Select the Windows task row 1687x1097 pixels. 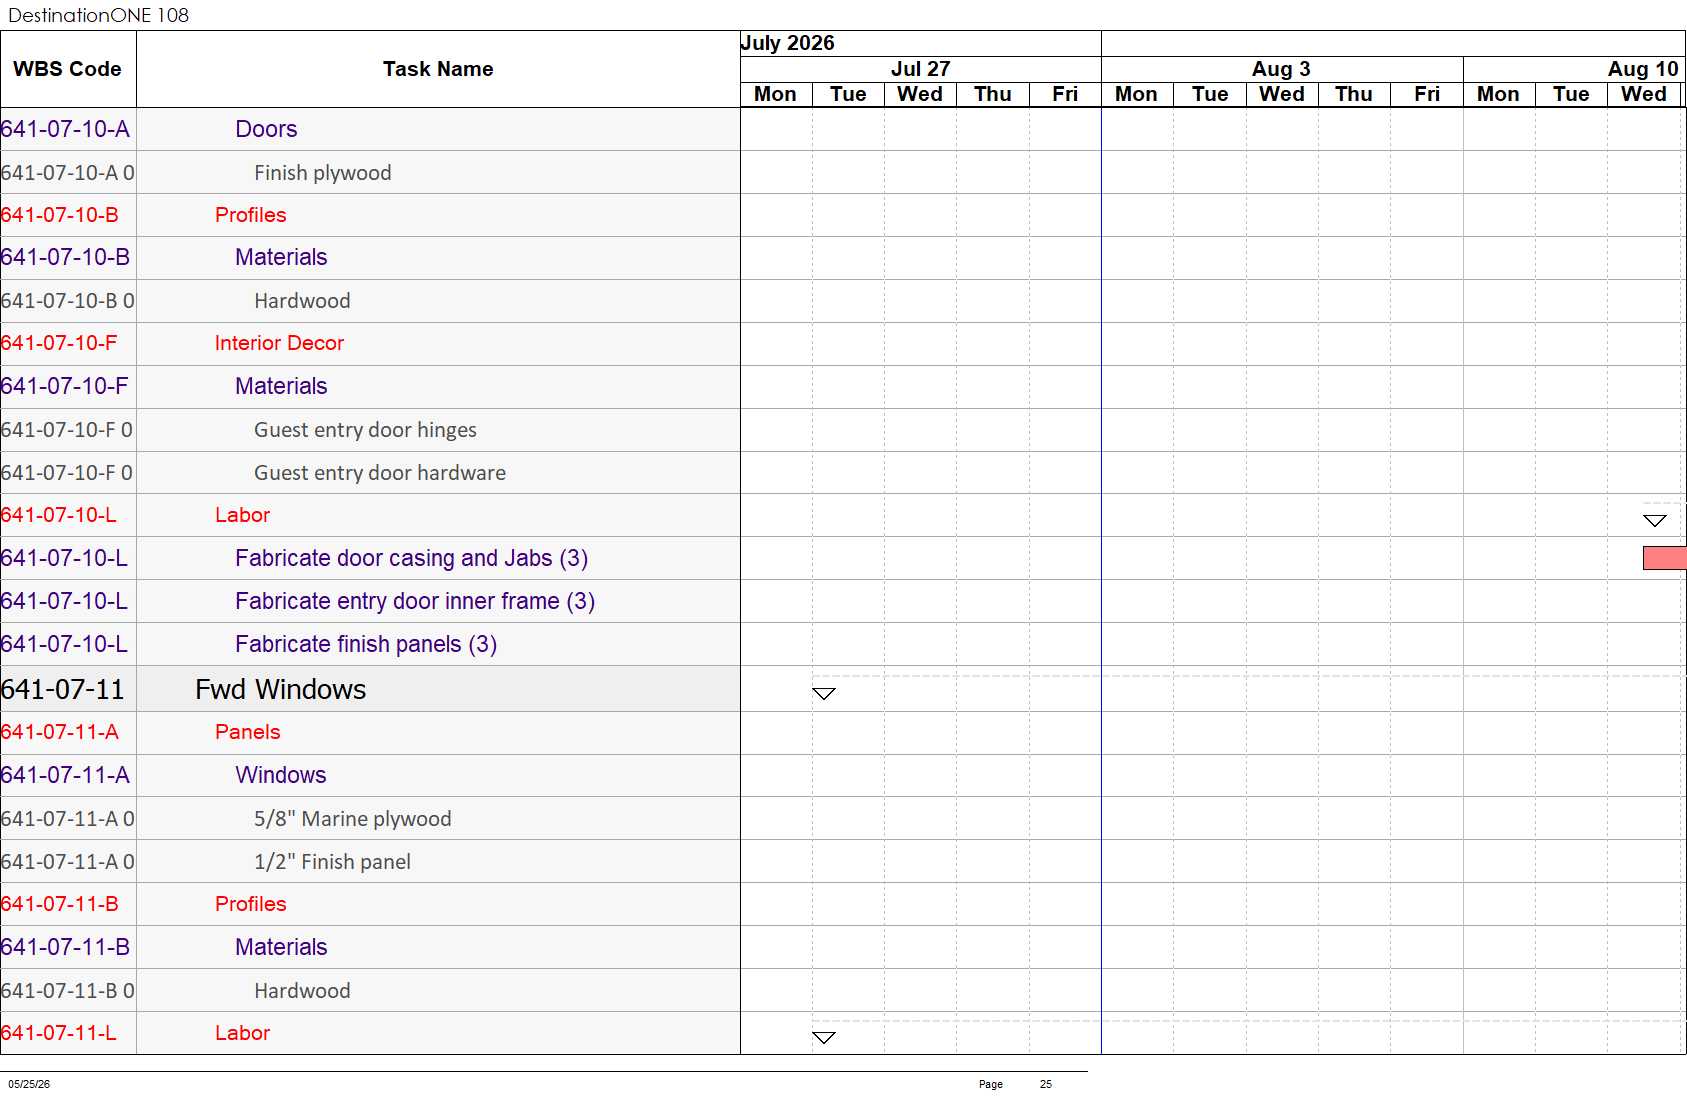point(281,775)
